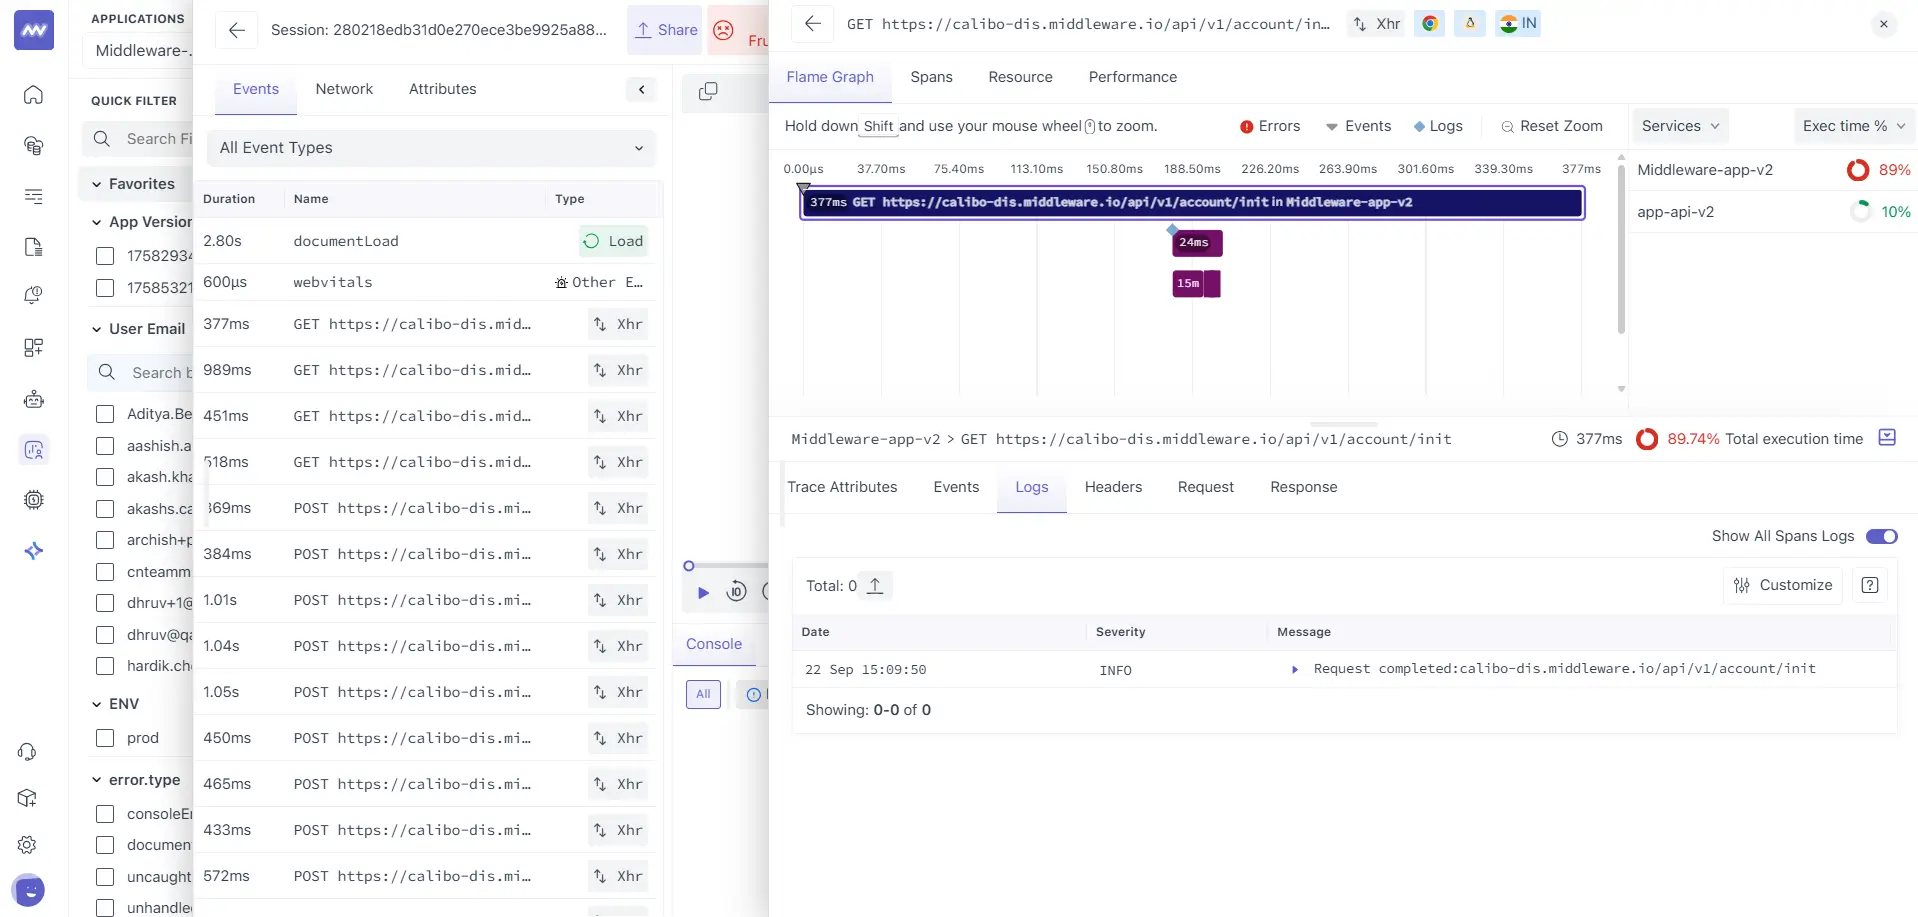Open the AI bot assistant from the sidebar
This screenshot has width=1918, height=917.
[33, 399]
